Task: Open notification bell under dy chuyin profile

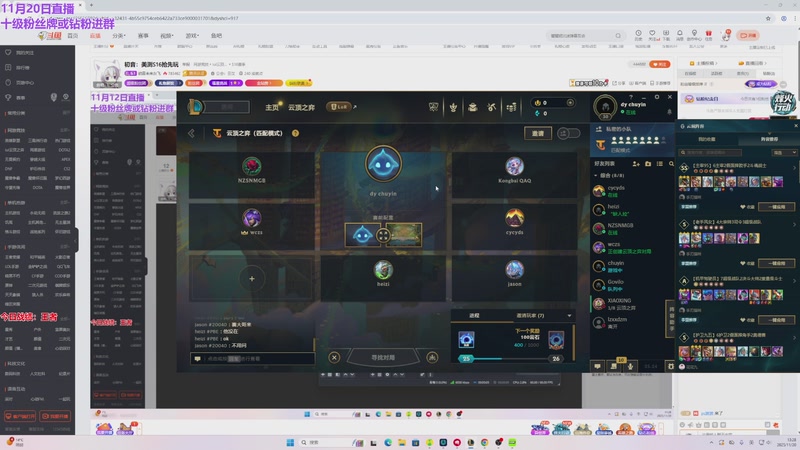Action: tap(669, 112)
